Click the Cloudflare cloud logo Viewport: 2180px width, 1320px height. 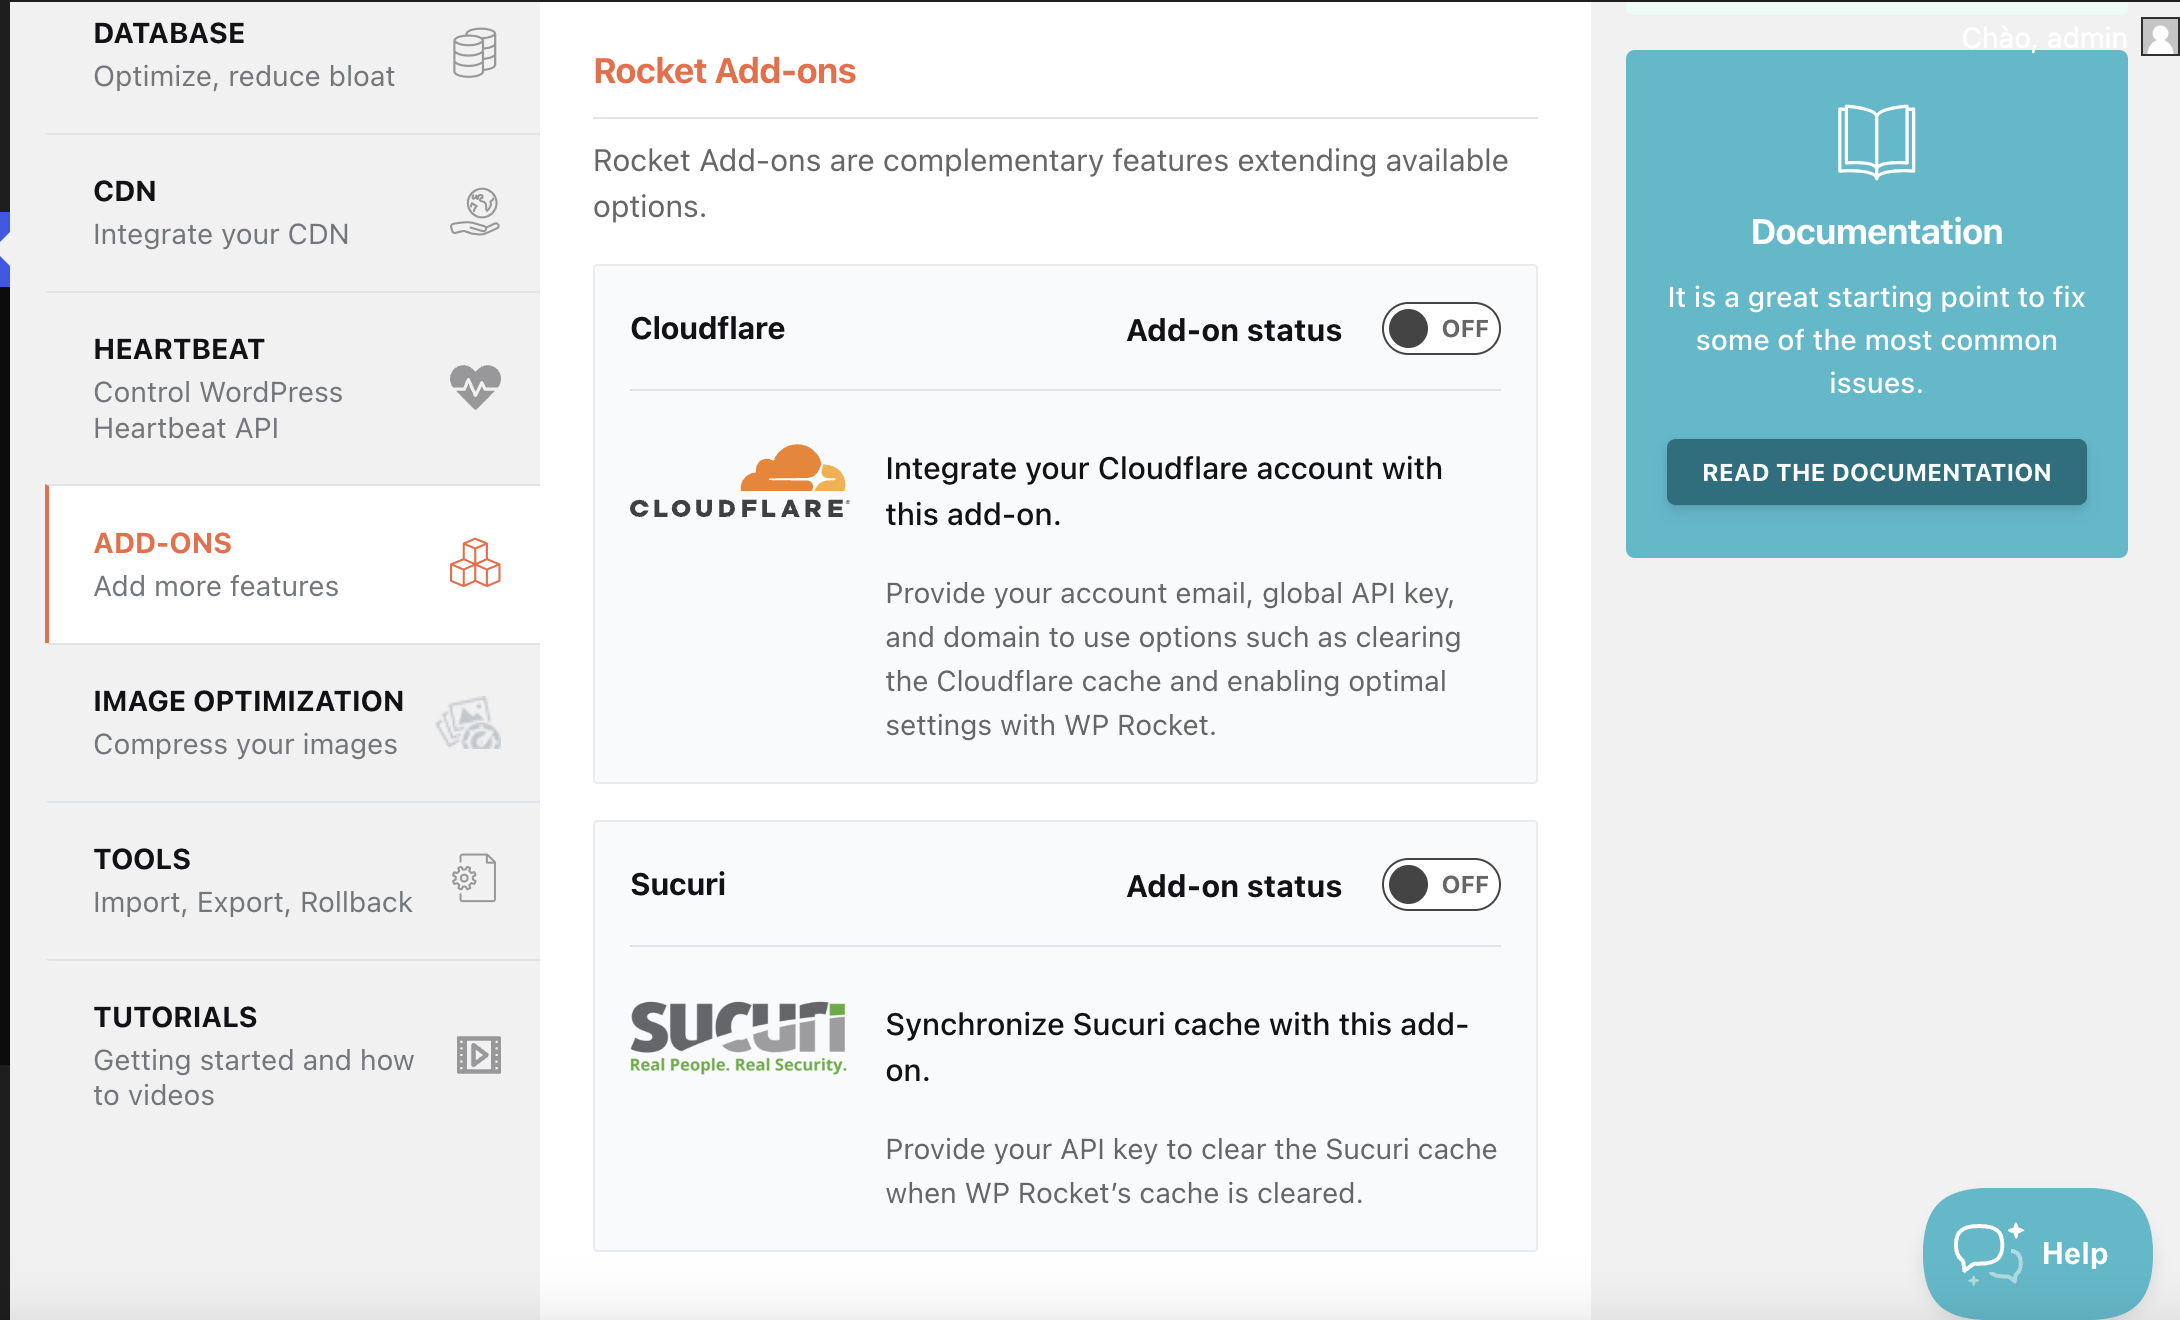[739, 482]
